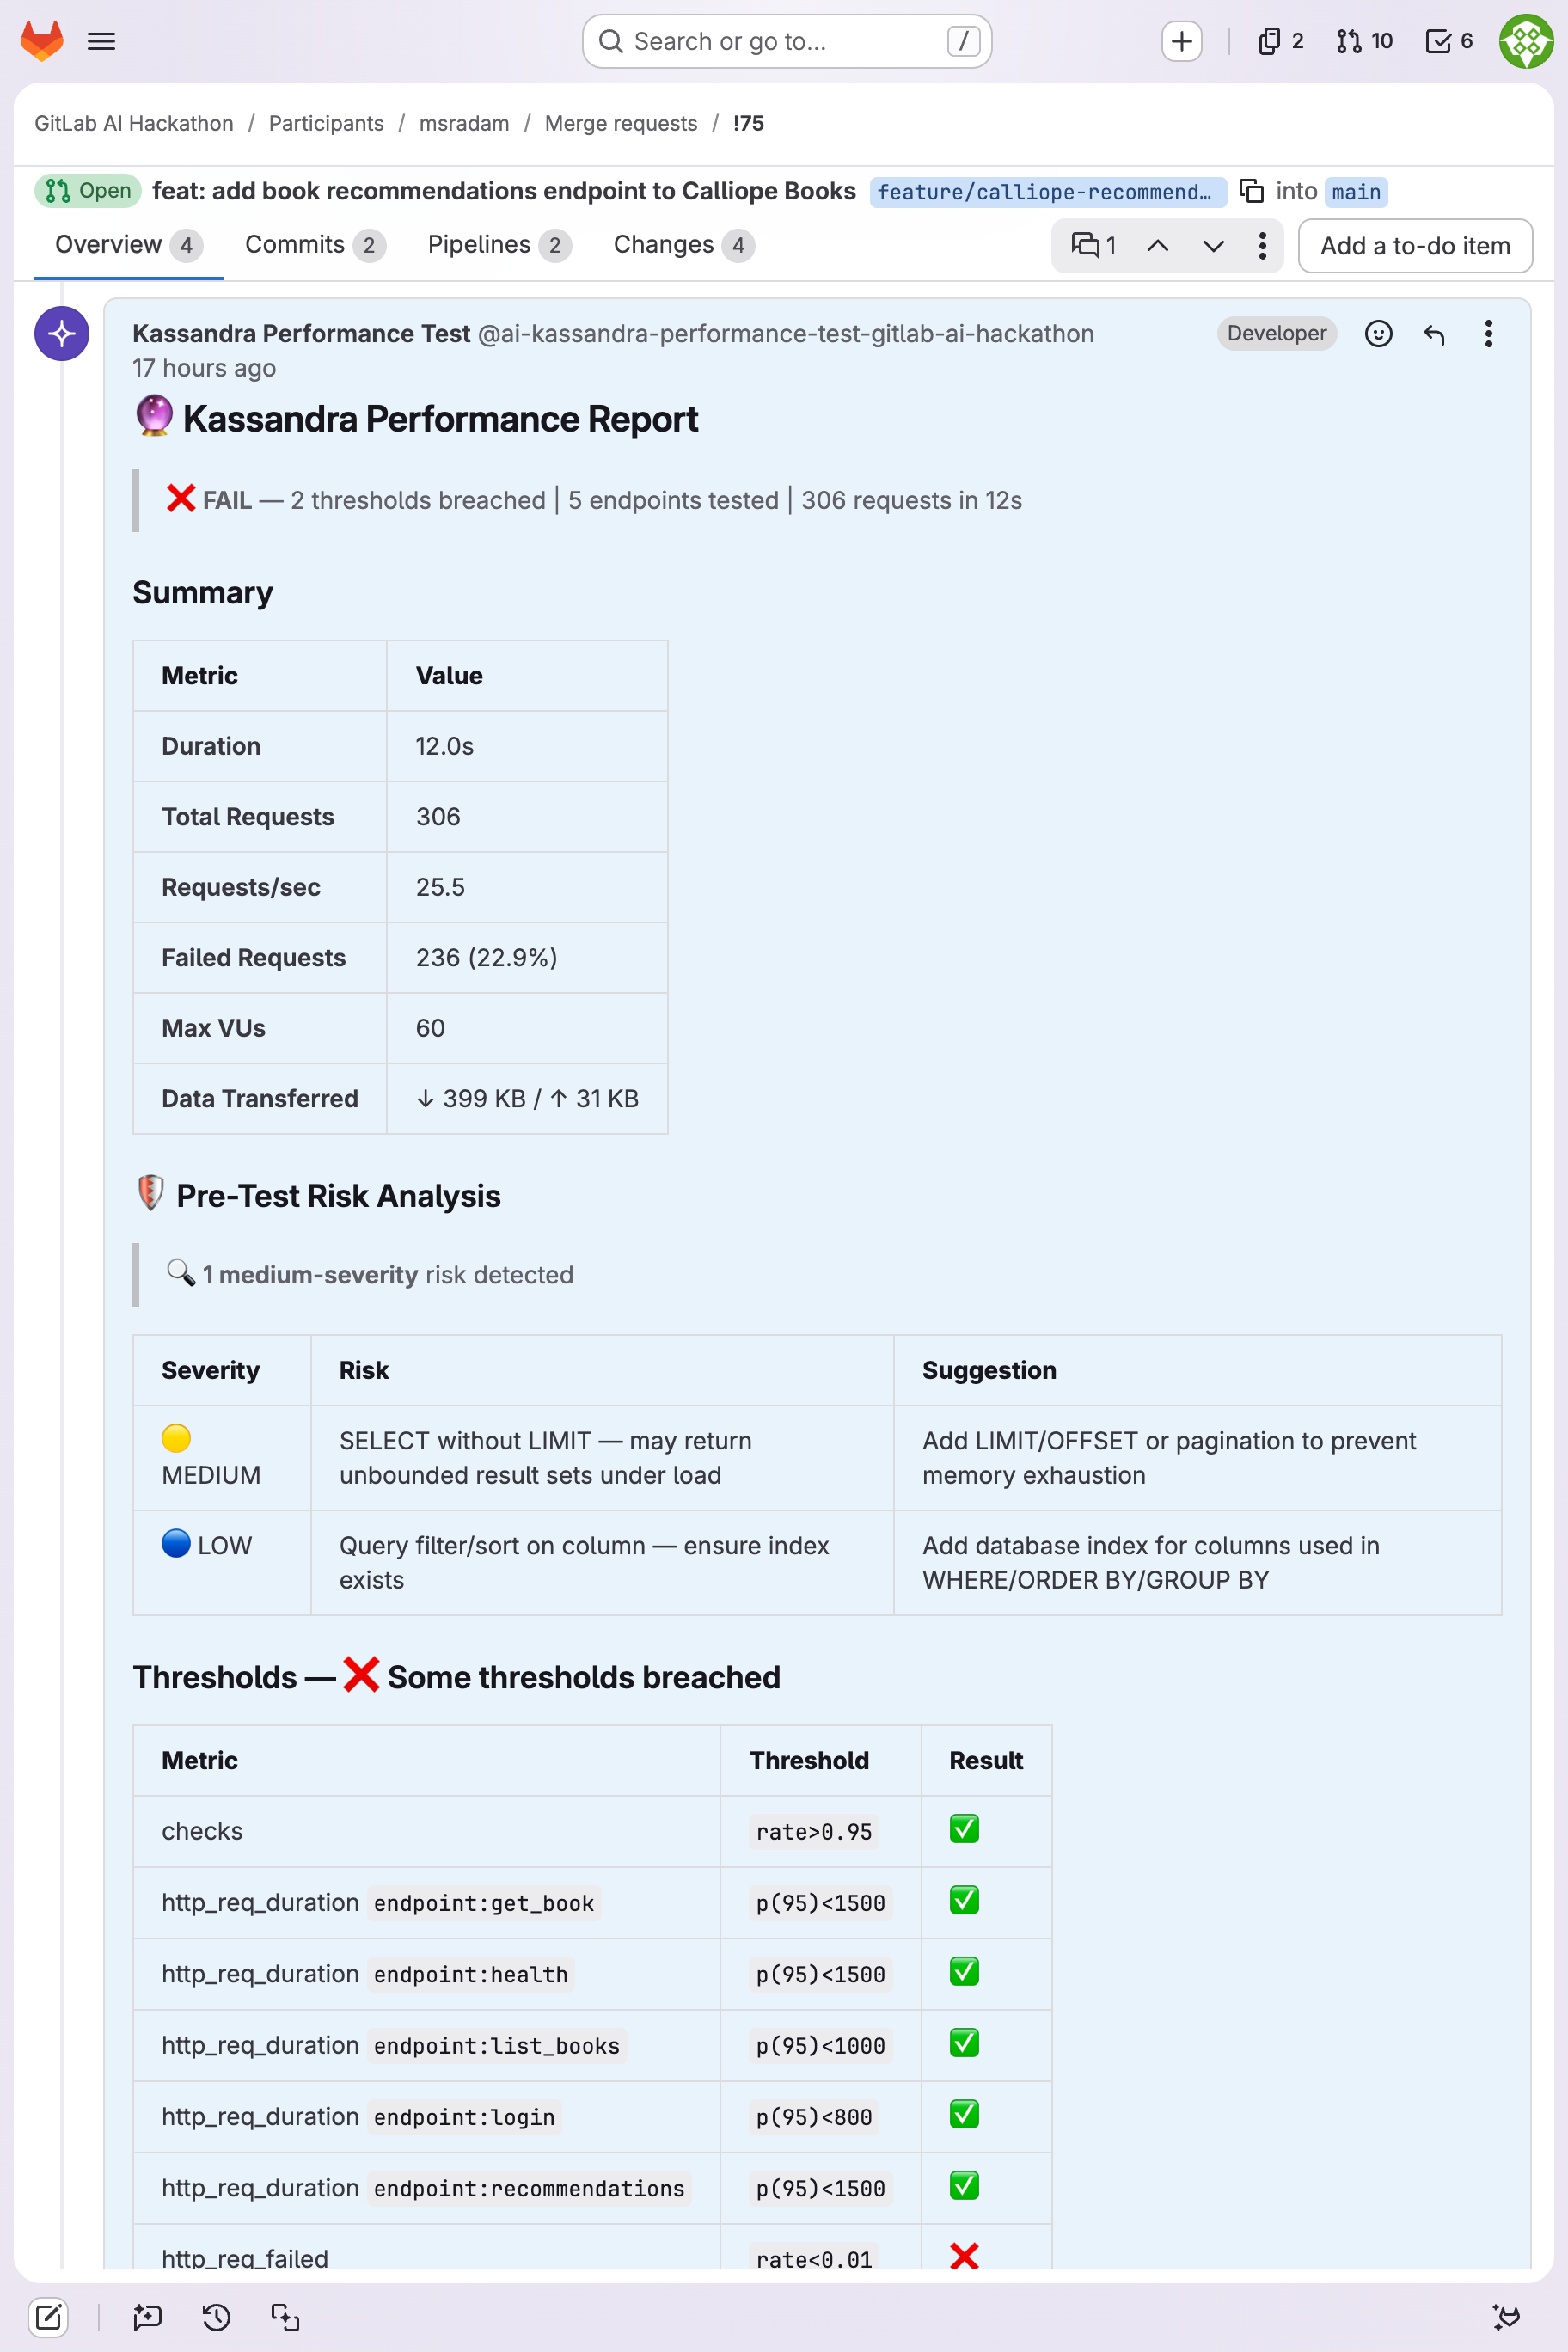Viewport: 1568px width, 2352px height.
Task: Click the endpoint:login code label
Action: (x=464, y=2116)
